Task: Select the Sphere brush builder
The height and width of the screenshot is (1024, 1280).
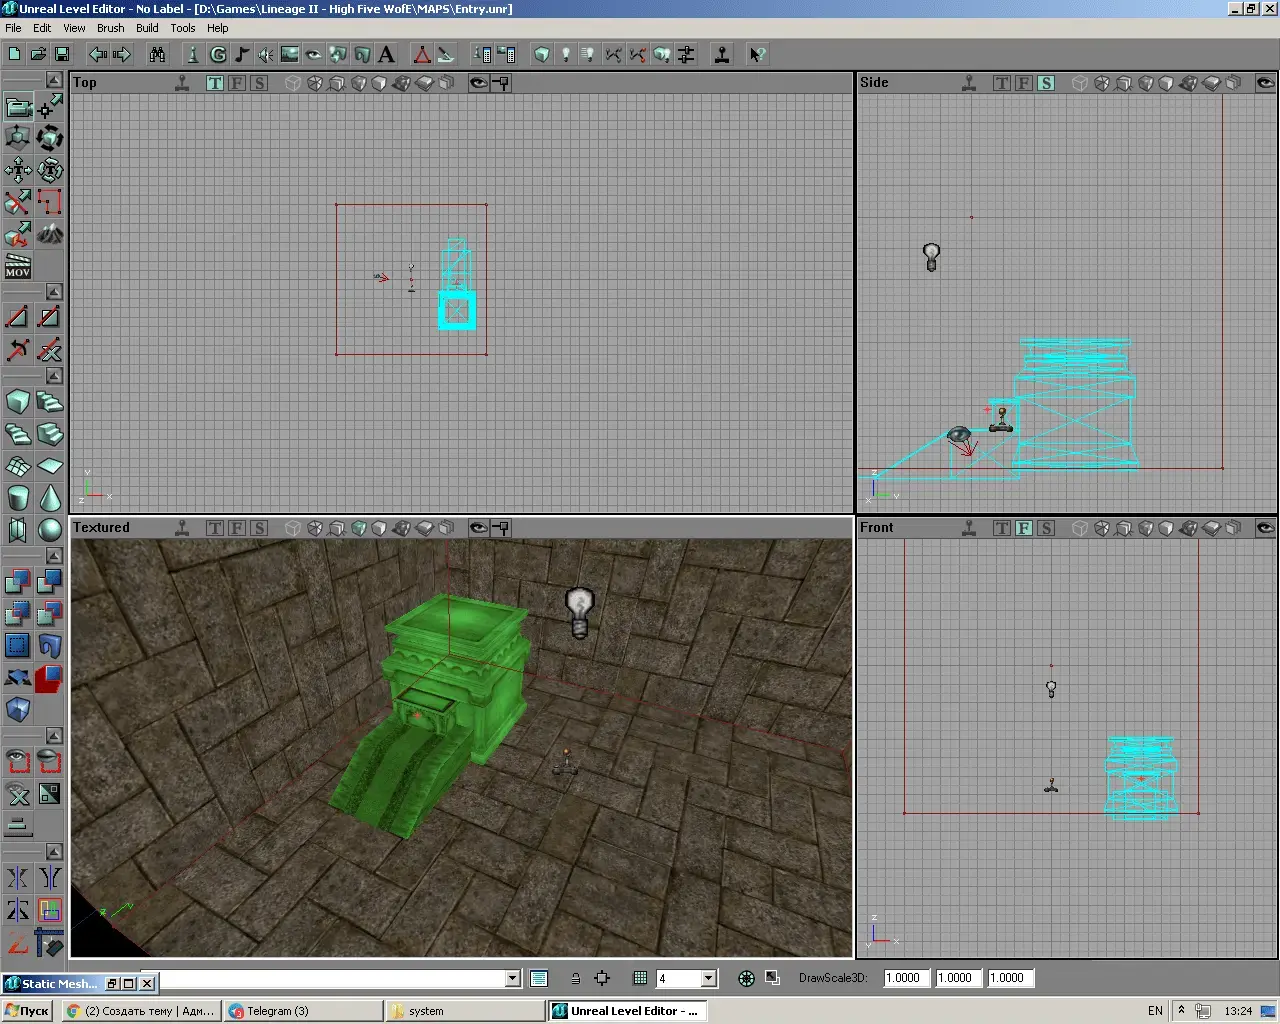Action: point(49,530)
